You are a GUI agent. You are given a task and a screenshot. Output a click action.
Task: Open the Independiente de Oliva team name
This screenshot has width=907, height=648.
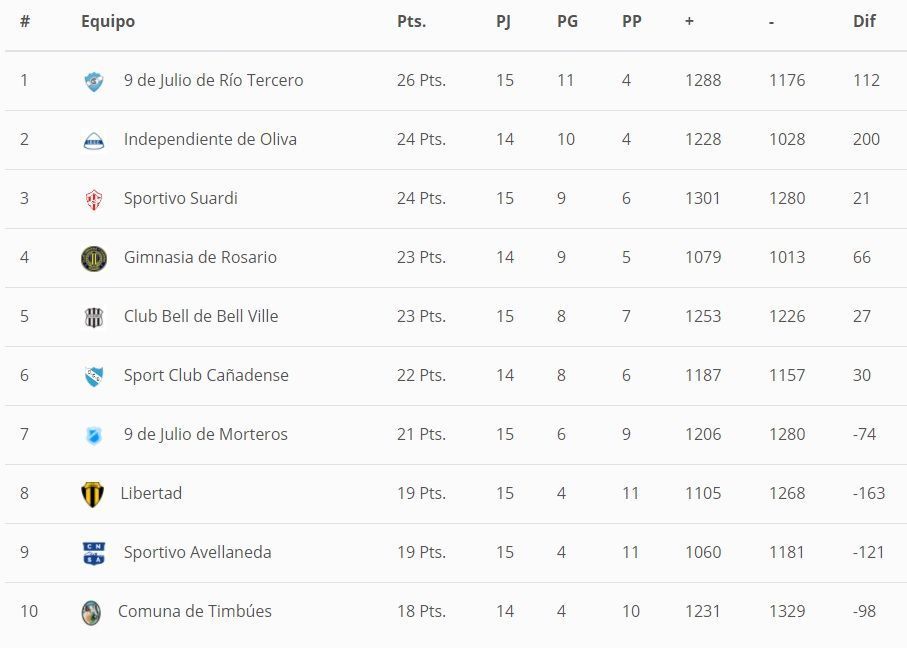pos(210,139)
